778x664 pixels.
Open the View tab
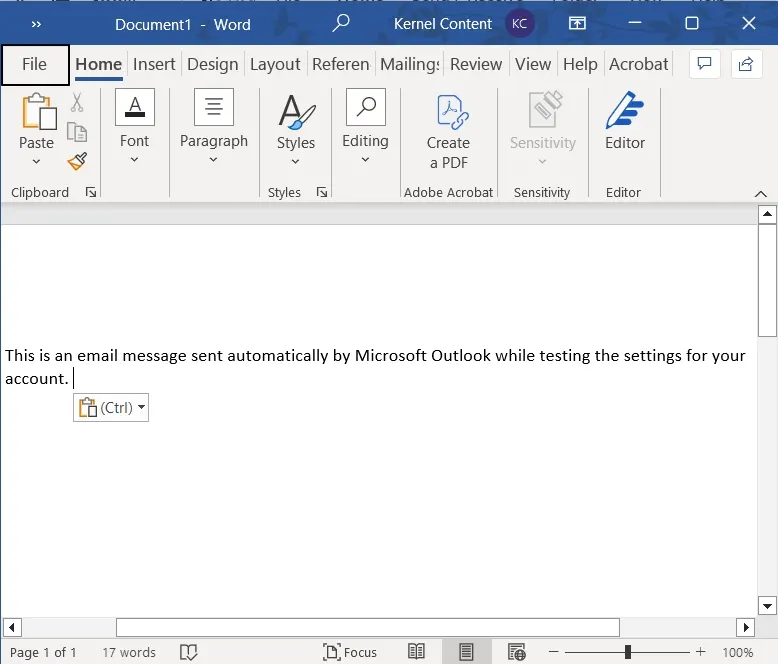[533, 65]
